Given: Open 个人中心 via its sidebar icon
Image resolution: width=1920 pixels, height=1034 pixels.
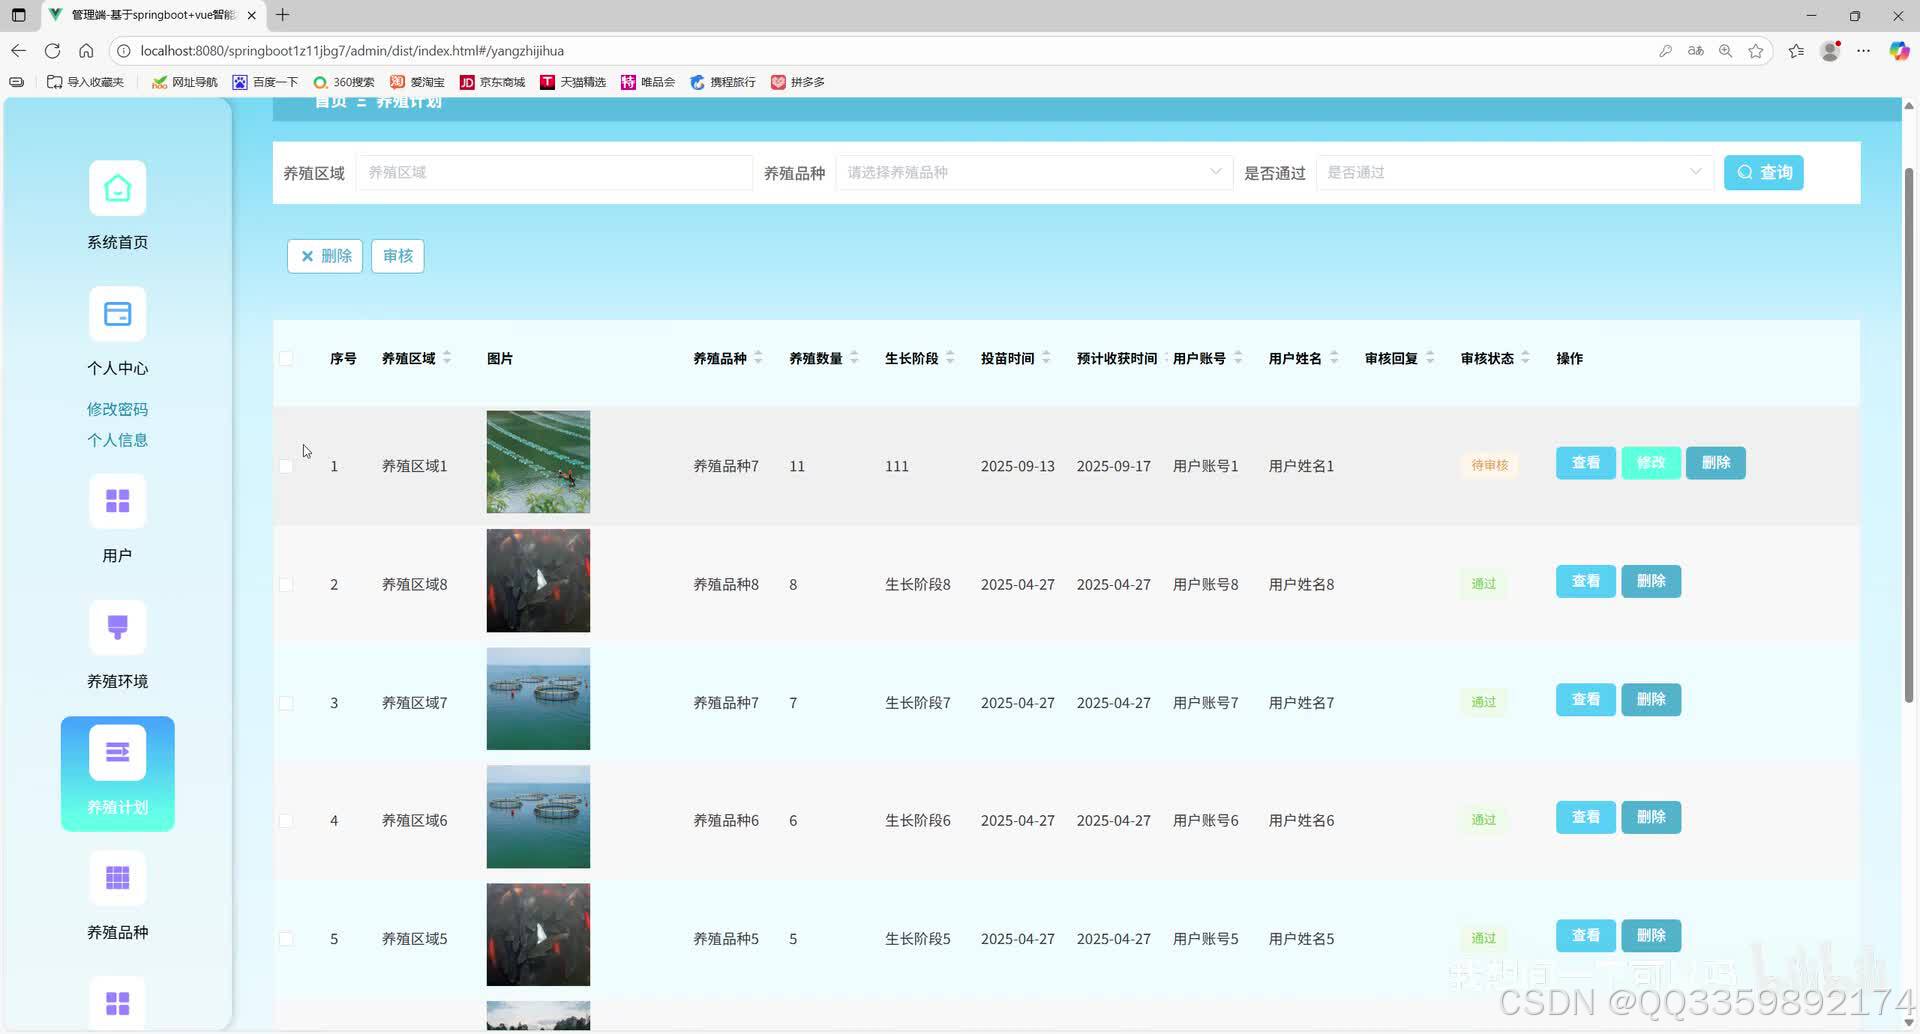Looking at the screenshot, I should click(117, 313).
